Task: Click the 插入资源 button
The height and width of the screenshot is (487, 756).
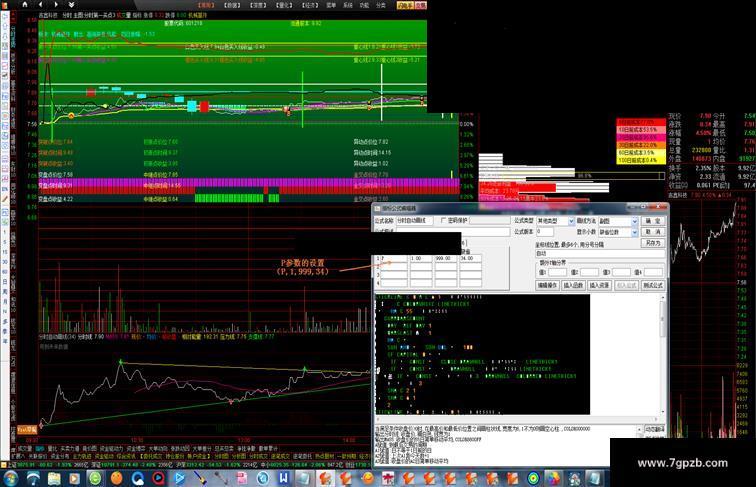Action: point(599,285)
